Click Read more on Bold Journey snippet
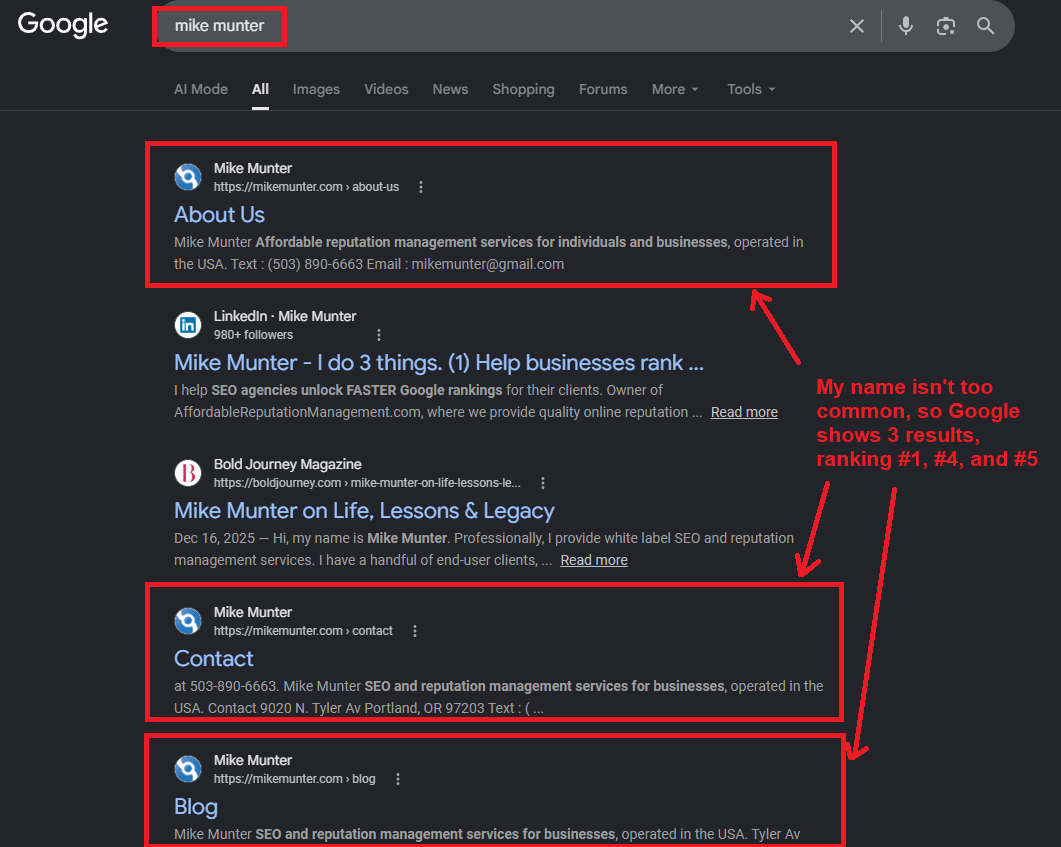 594,560
